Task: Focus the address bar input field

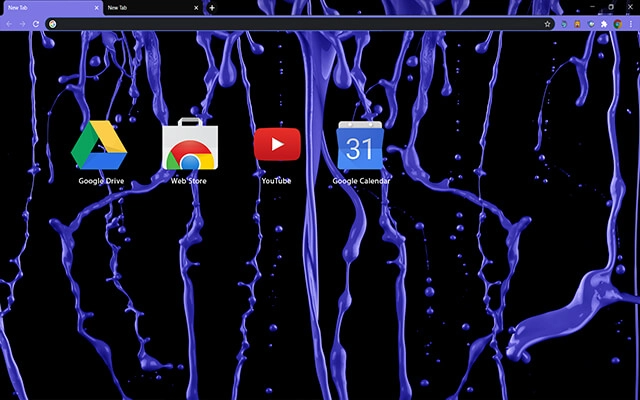Action: point(300,24)
